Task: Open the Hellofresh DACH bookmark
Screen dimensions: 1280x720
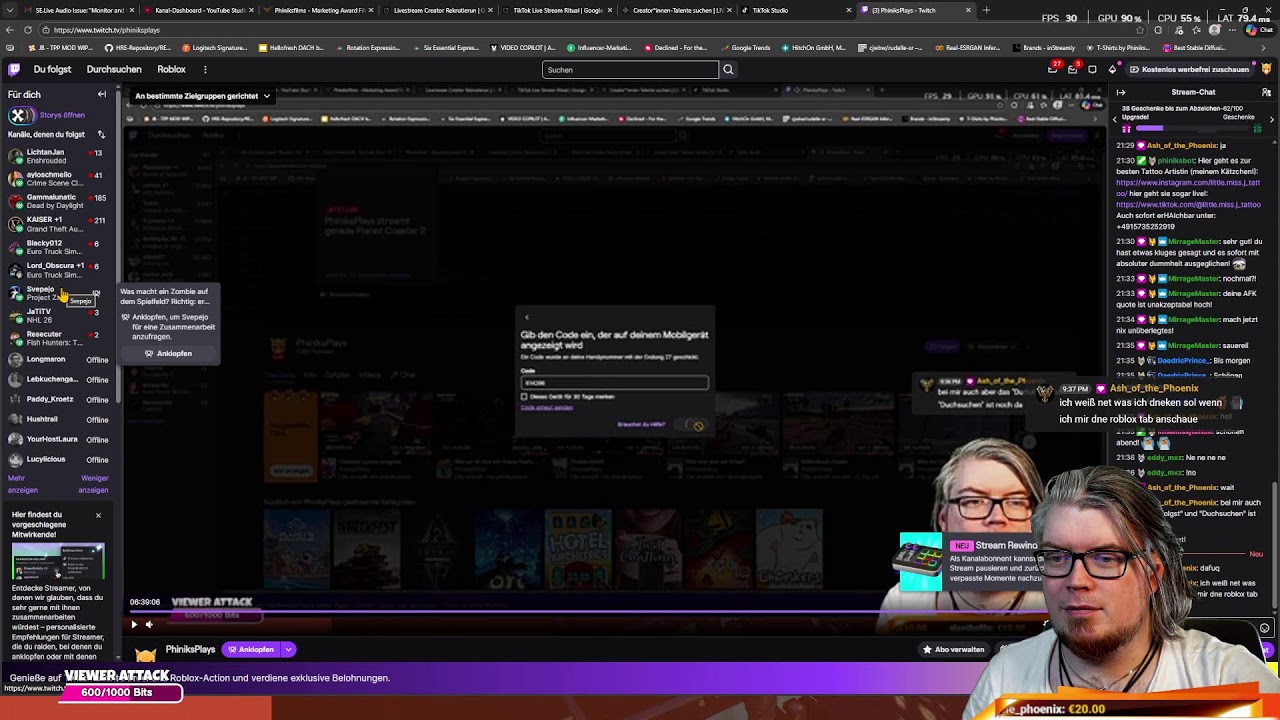Action: point(291,48)
